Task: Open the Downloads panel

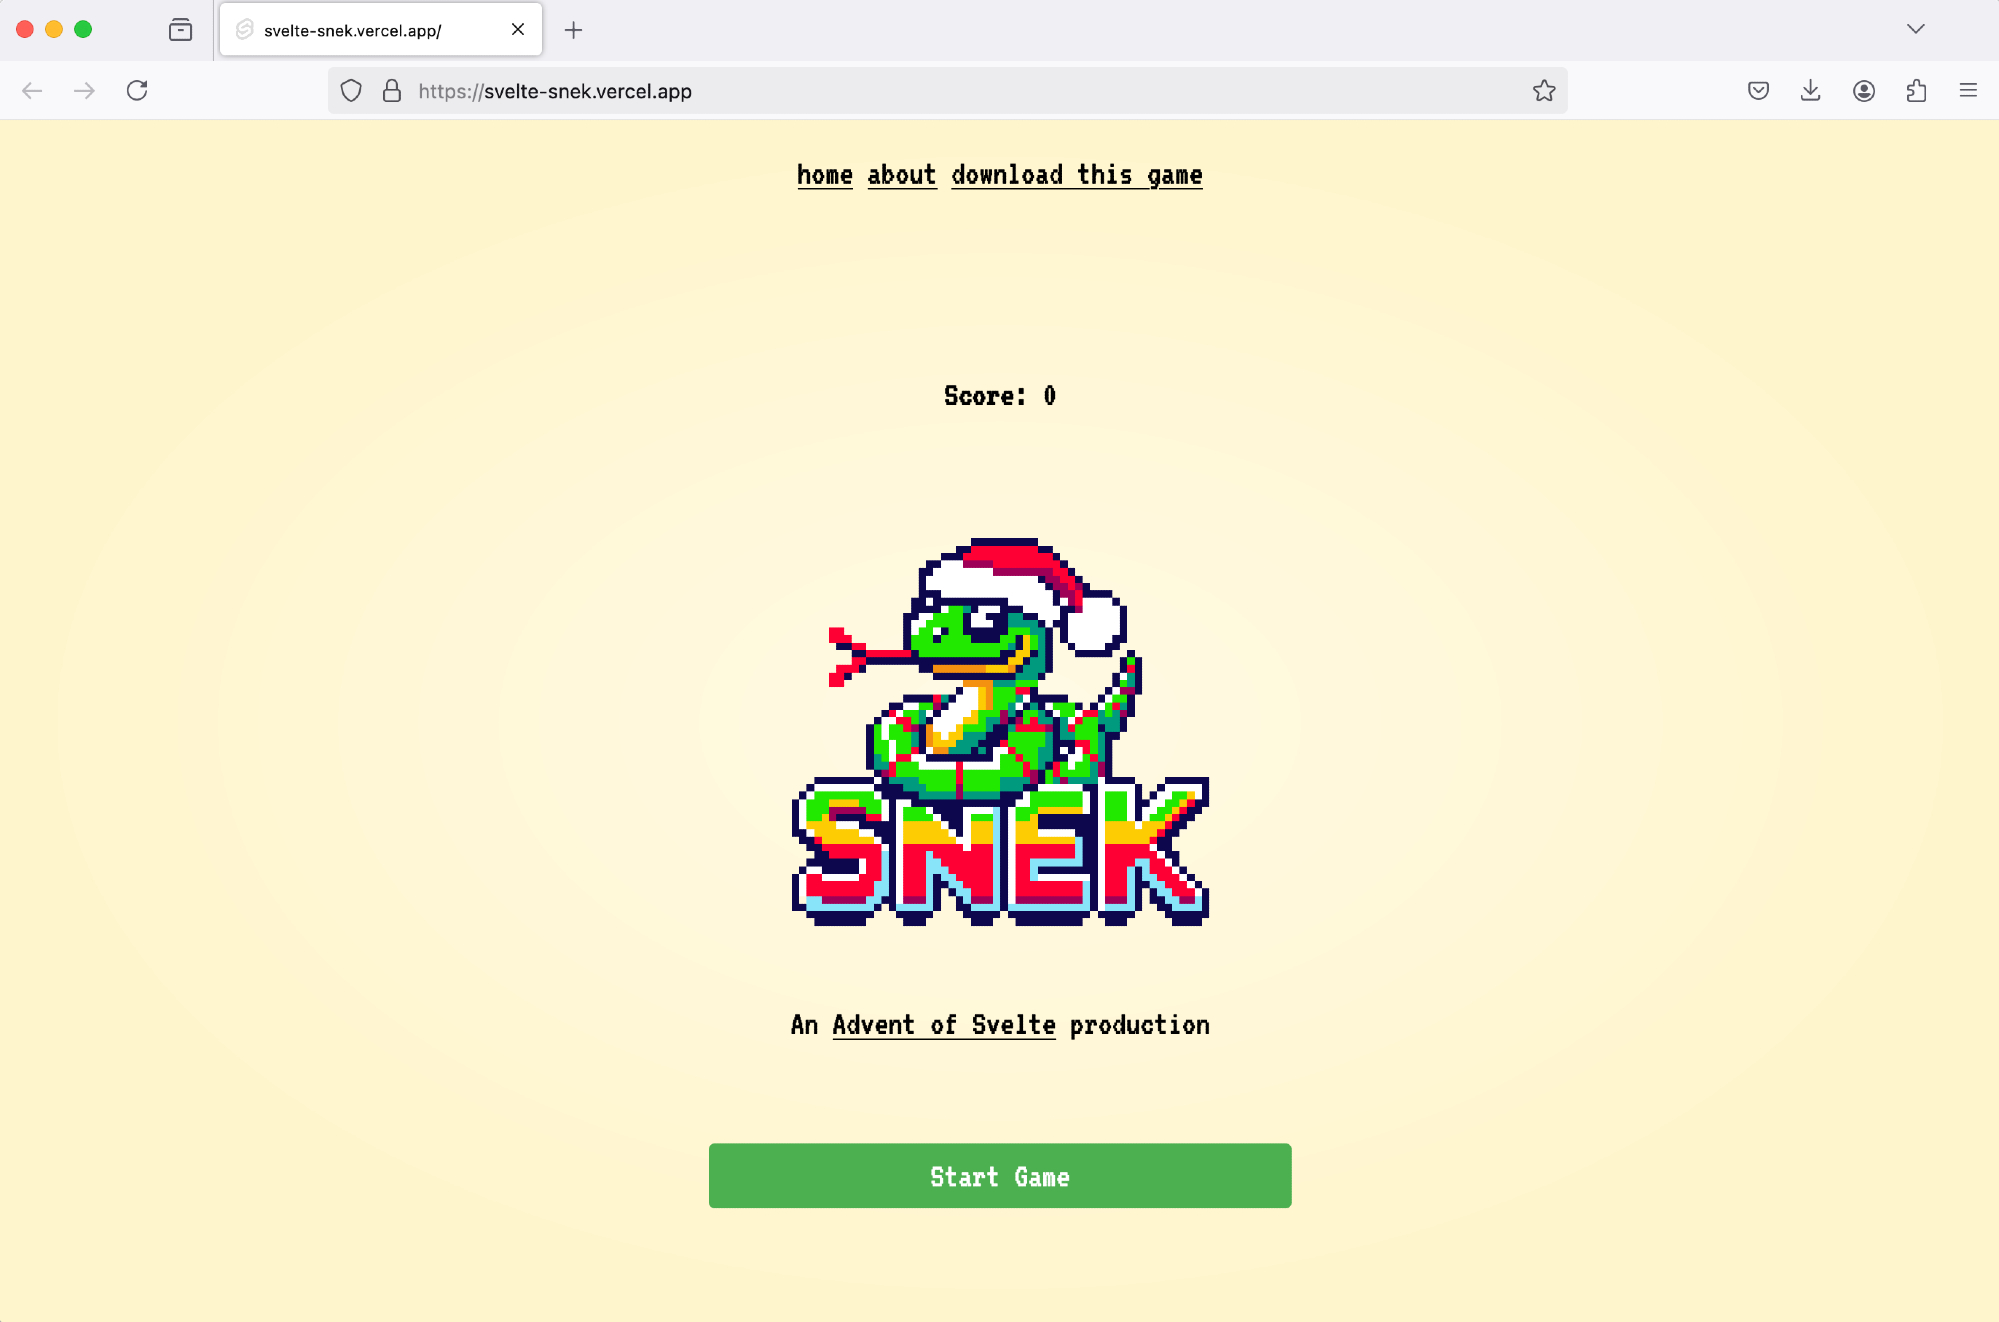Action: pos(1811,91)
